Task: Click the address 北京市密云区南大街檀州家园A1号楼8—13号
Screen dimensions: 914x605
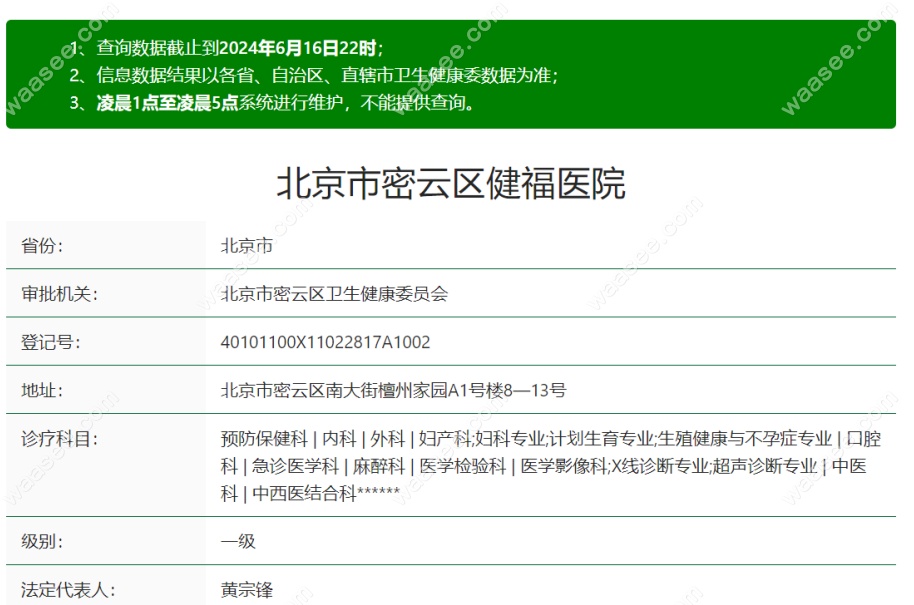Action: coord(393,390)
